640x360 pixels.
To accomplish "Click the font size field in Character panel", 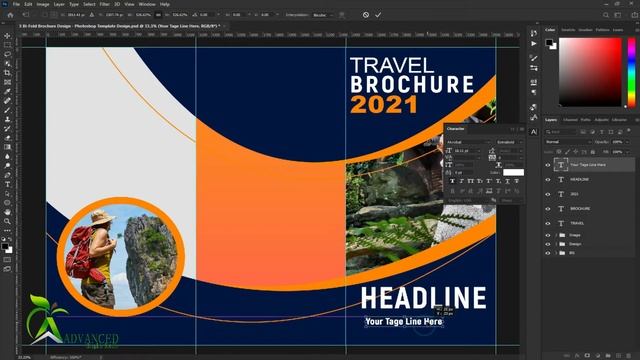I will click(x=467, y=151).
